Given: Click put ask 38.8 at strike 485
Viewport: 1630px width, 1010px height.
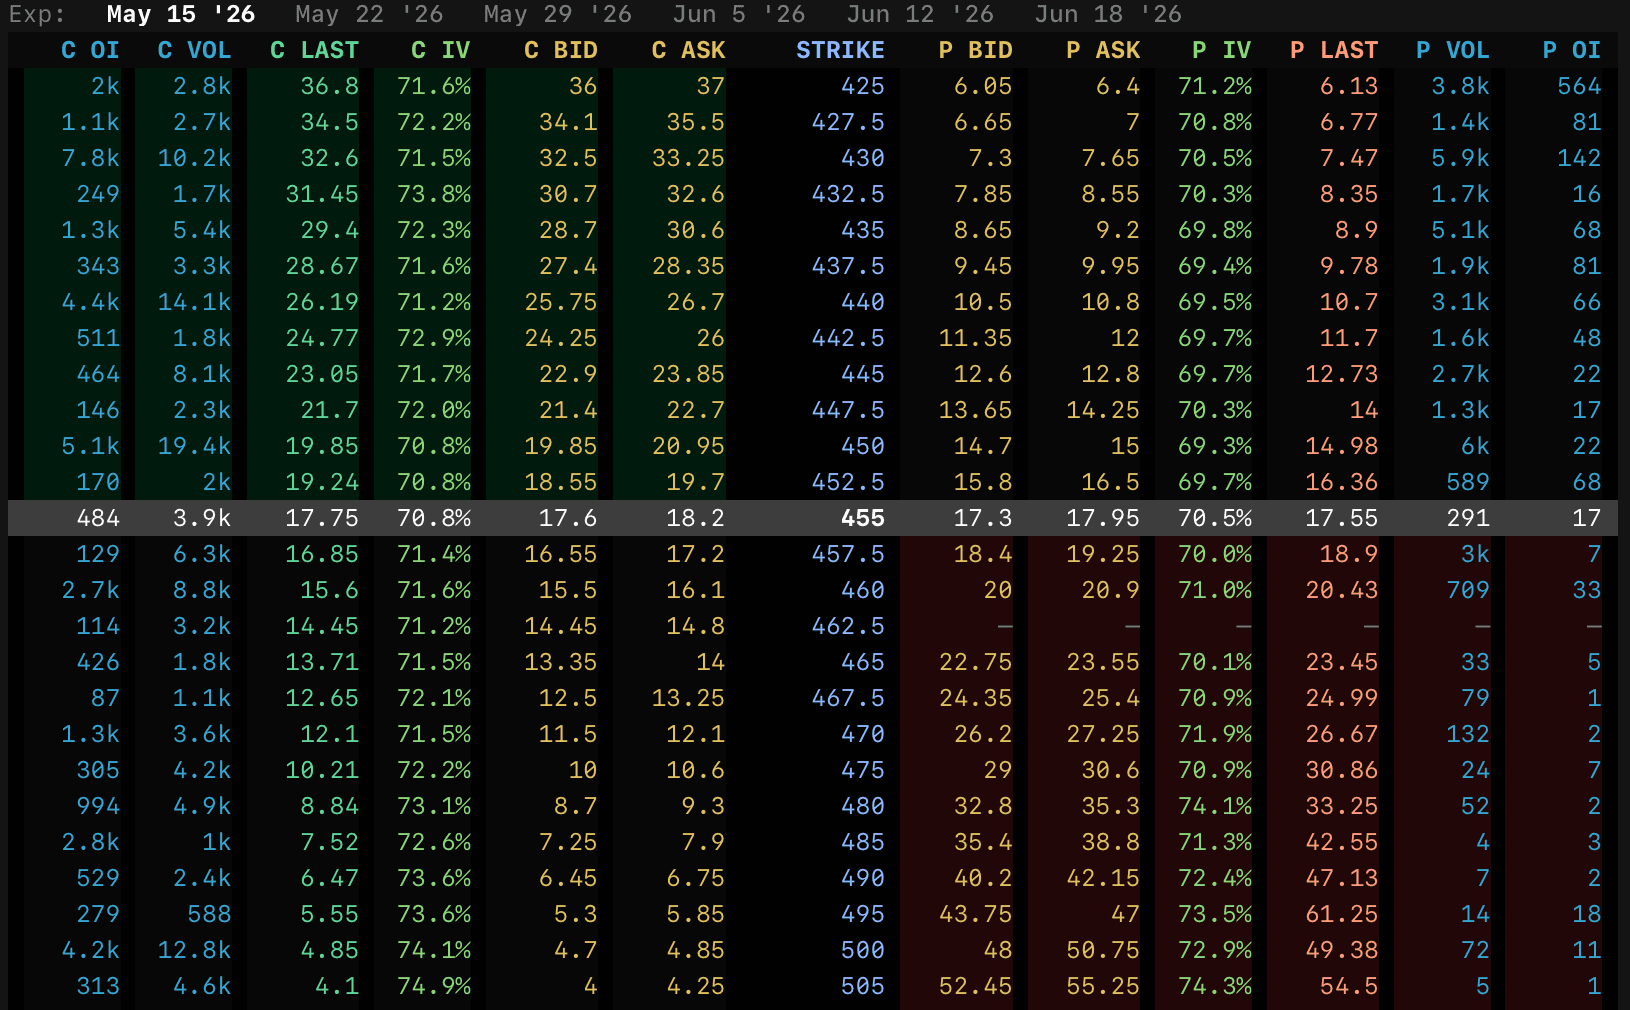Looking at the screenshot, I should (x=1110, y=842).
